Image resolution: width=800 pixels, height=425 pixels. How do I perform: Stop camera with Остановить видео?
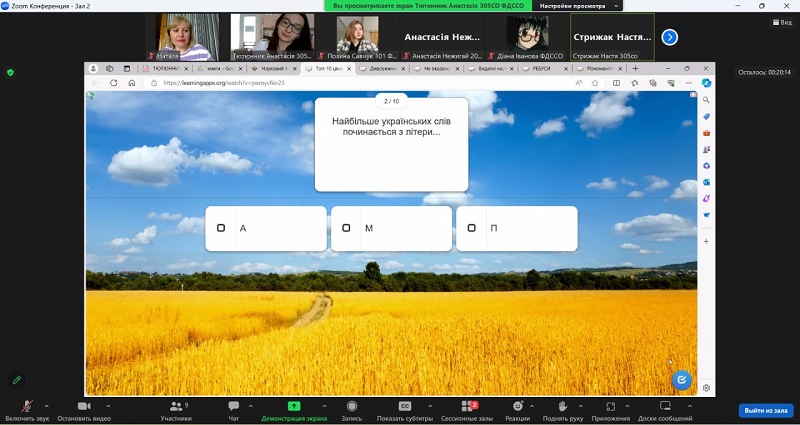click(x=84, y=406)
